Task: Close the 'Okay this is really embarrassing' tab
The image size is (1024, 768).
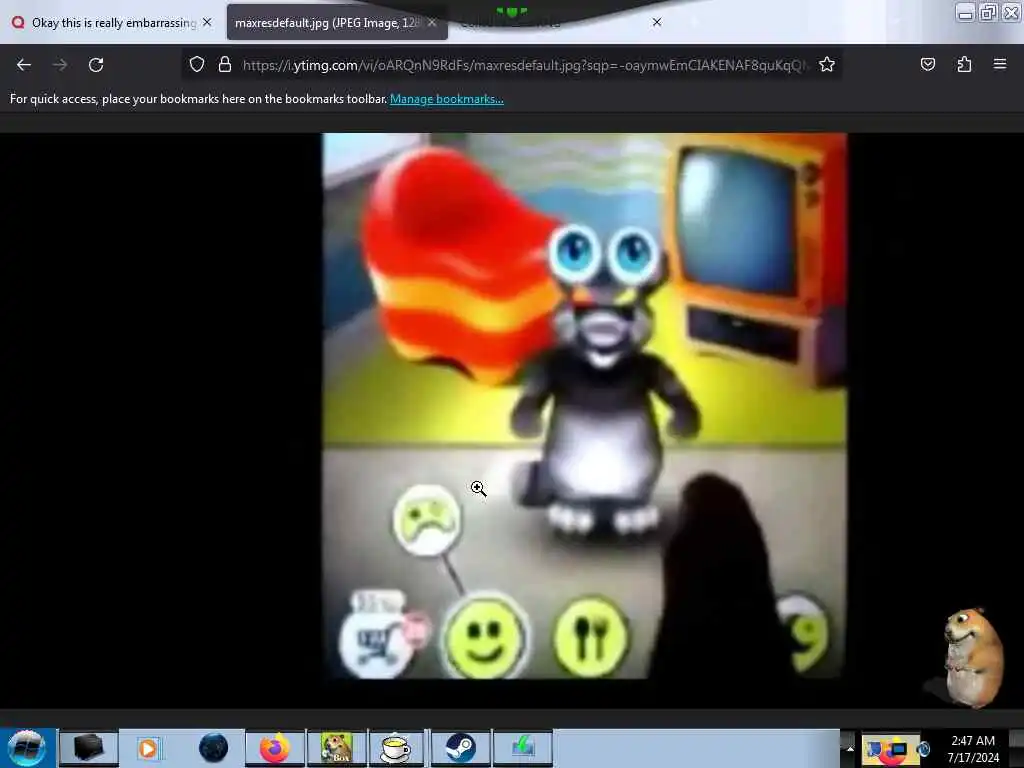Action: [207, 22]
